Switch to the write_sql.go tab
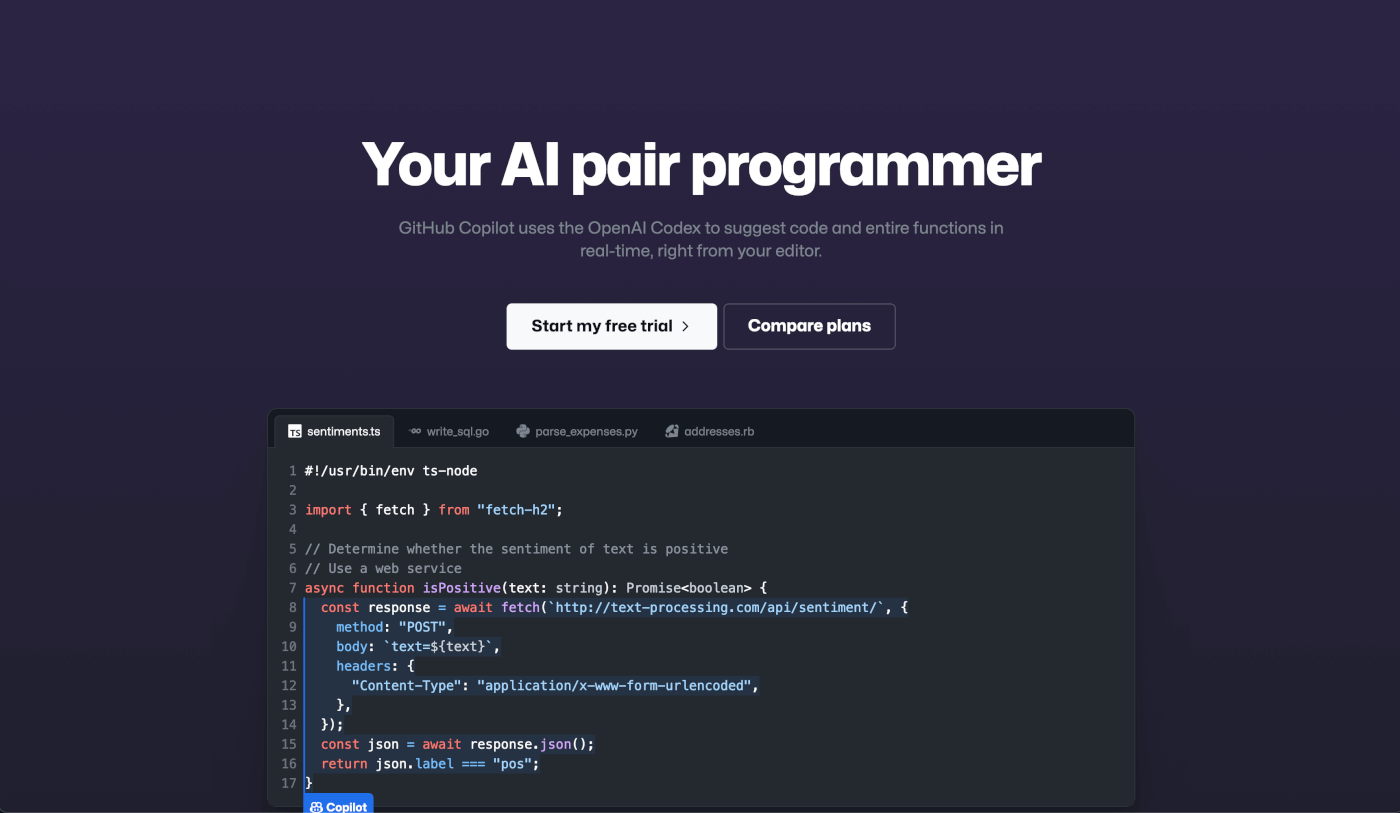The height and width of the screenshot is (813, 1400). pyautogui.click(x=457, y=432)
